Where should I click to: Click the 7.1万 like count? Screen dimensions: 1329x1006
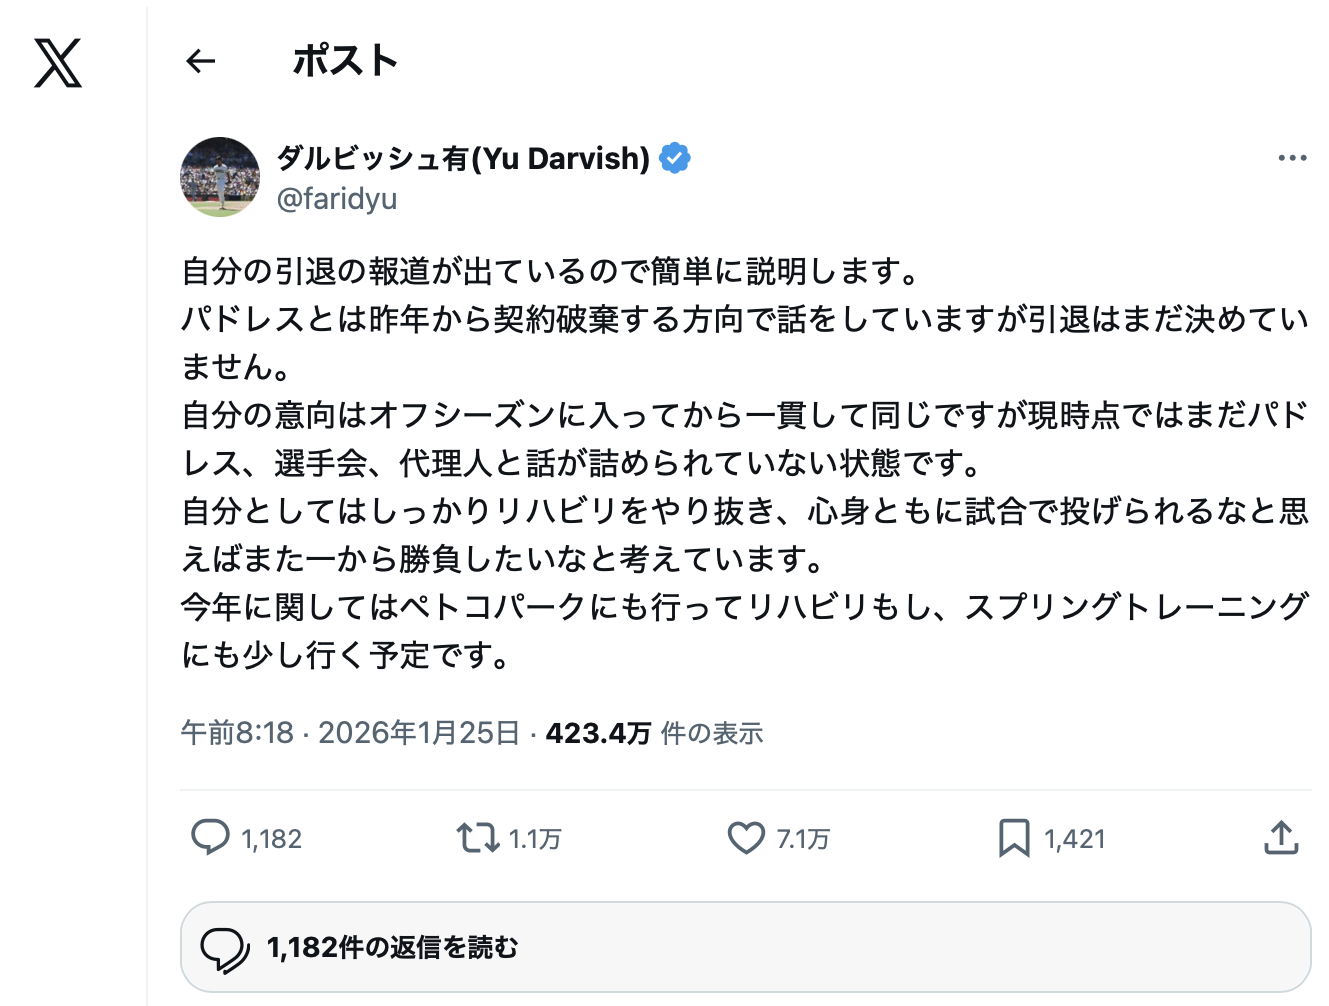[x=803, y=839]
